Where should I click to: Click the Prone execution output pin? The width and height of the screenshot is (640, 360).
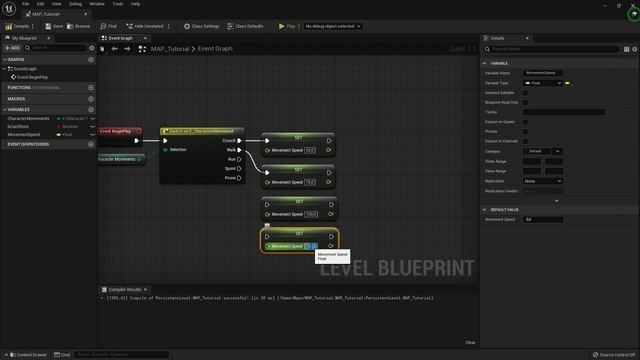(239, 178)
